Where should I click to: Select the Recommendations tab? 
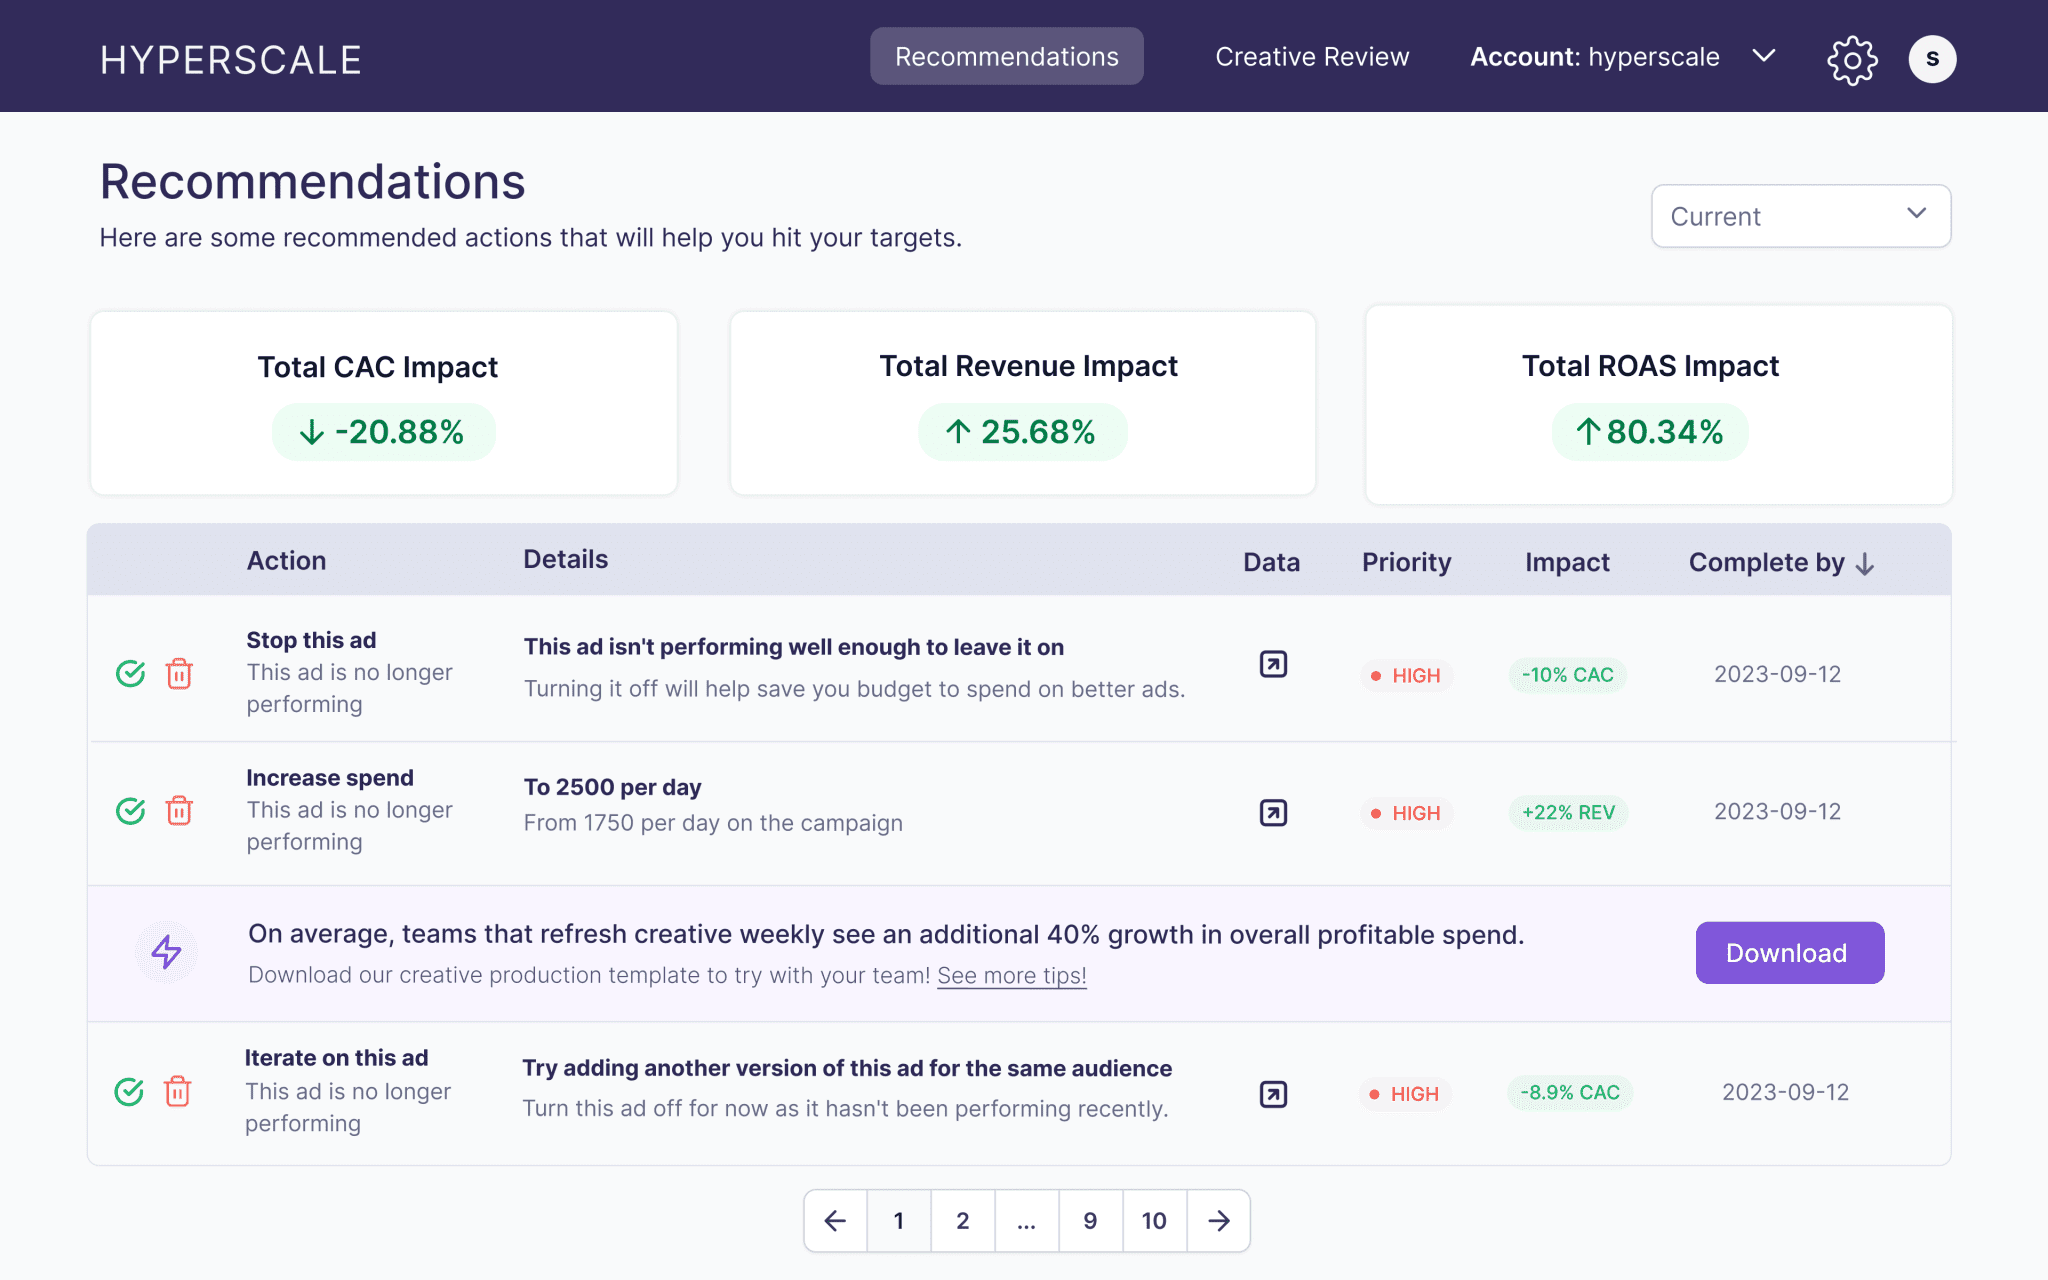[1006, 57]
